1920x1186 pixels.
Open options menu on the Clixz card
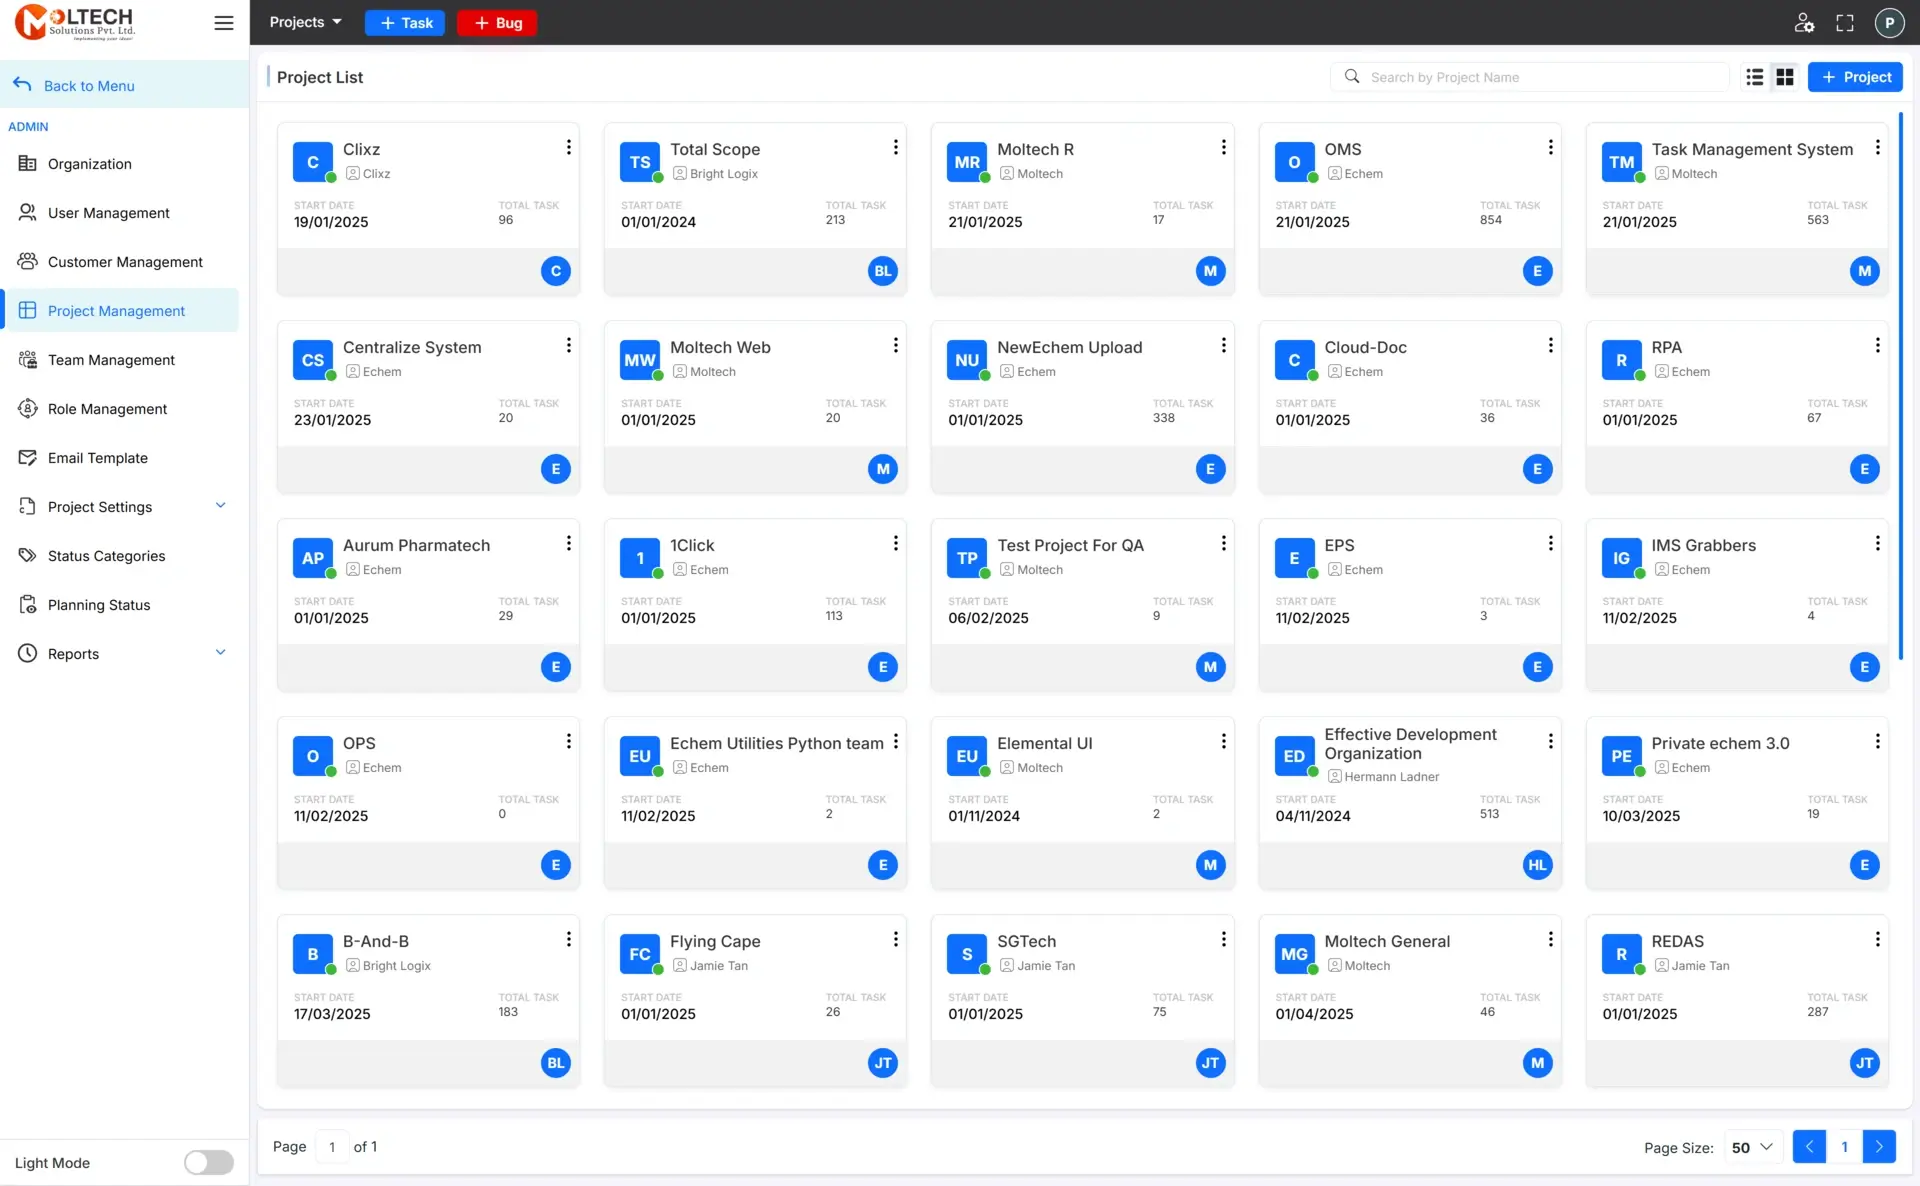[568, 147]
